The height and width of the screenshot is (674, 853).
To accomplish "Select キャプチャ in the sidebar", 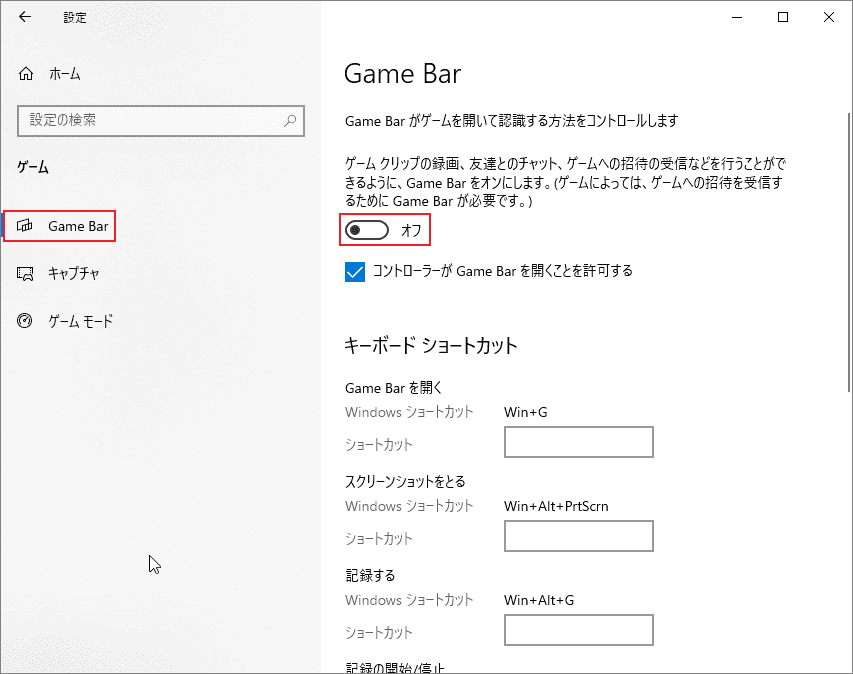I will tap(74, 273).
